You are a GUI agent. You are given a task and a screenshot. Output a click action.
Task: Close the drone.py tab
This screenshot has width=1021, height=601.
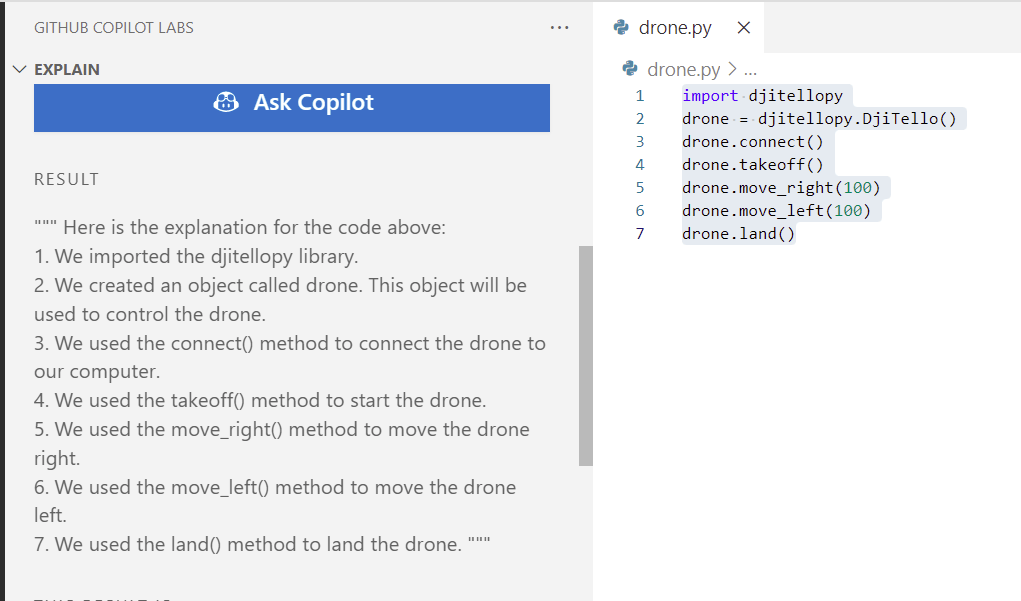pos(743,28)
